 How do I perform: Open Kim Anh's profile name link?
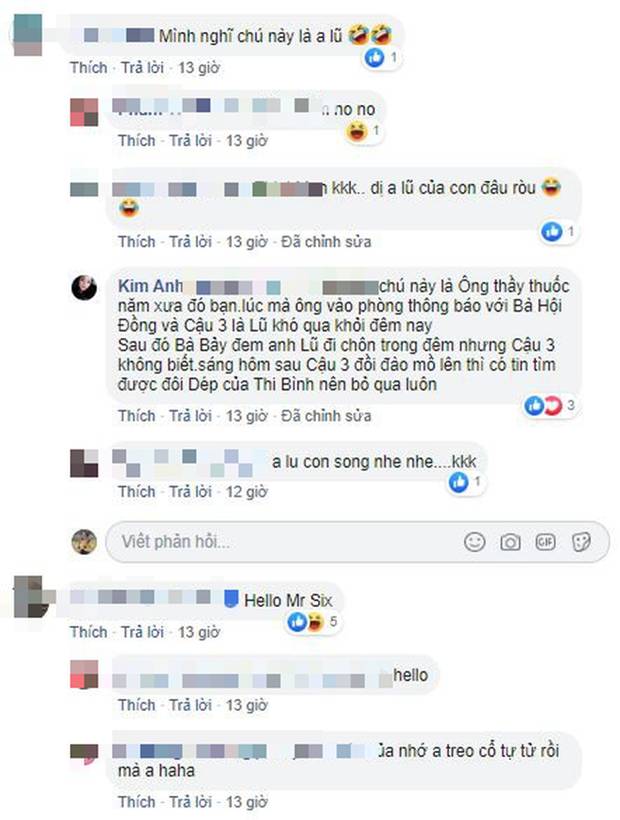point(150,286)
